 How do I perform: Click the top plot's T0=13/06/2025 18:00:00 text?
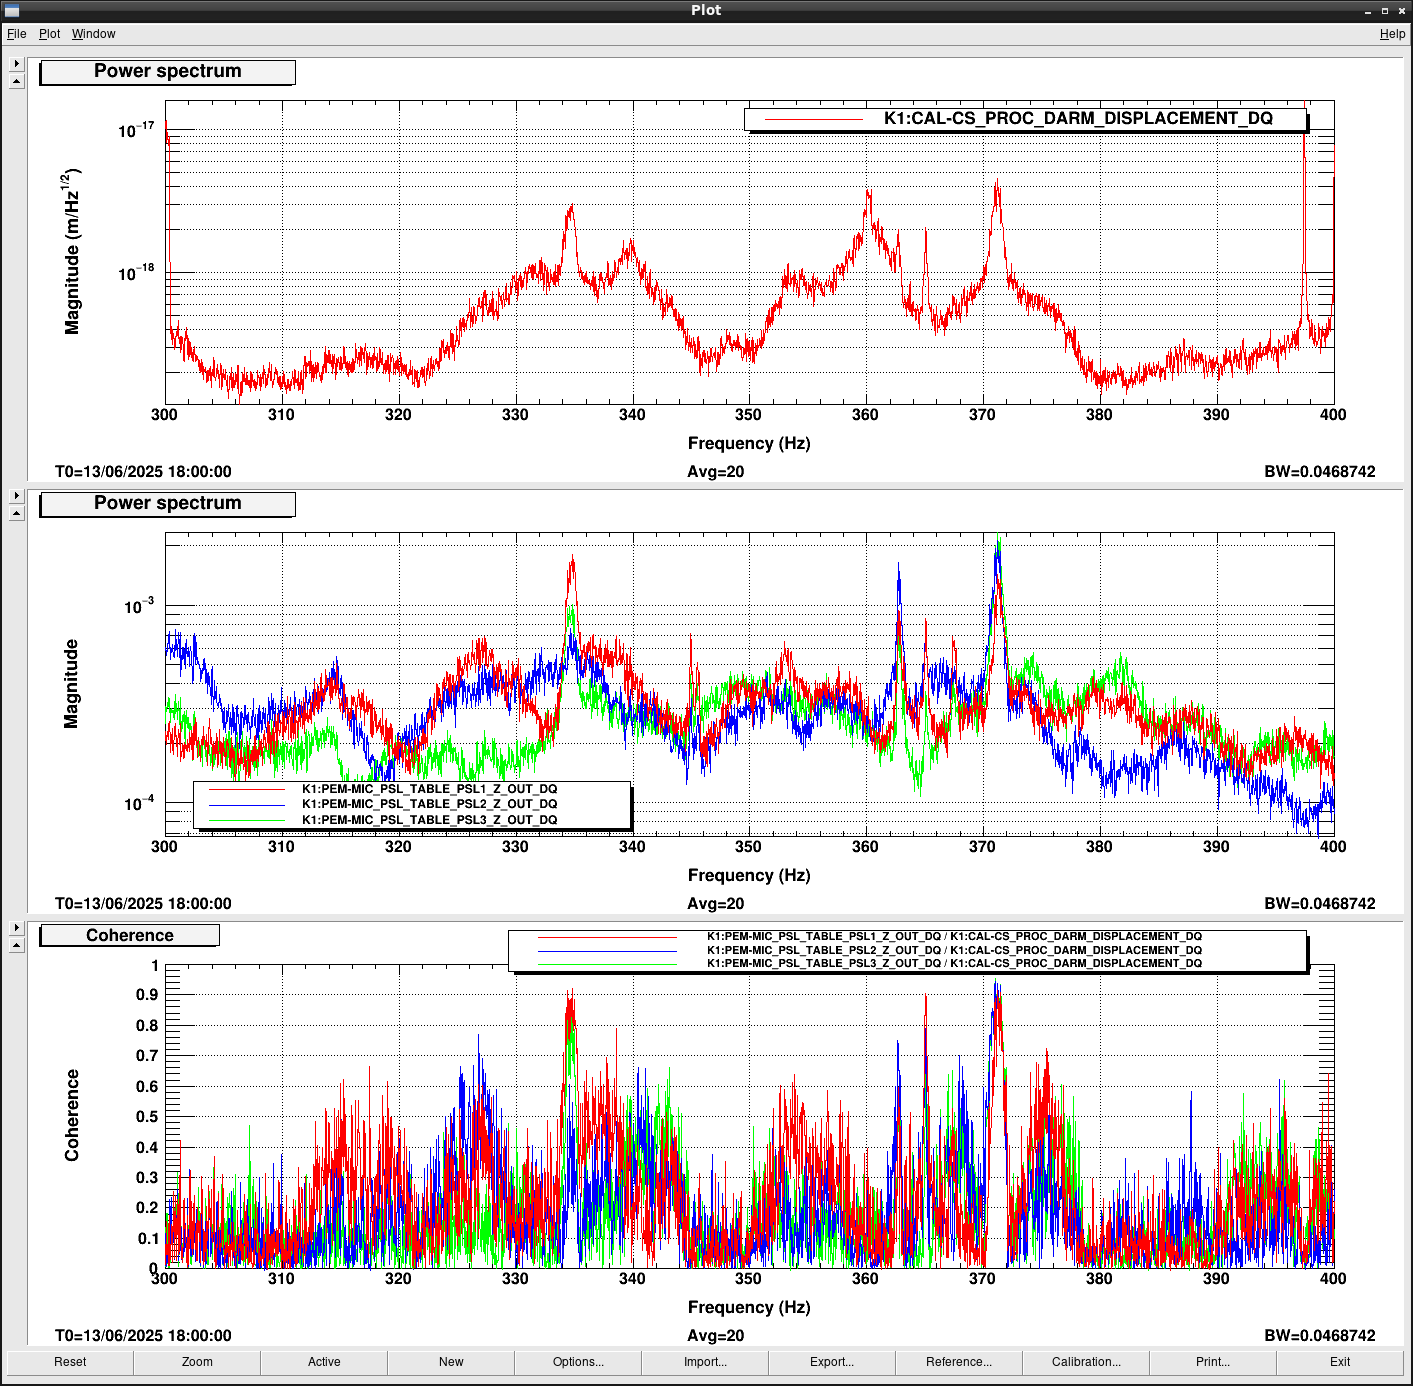[x=143, y=472]
